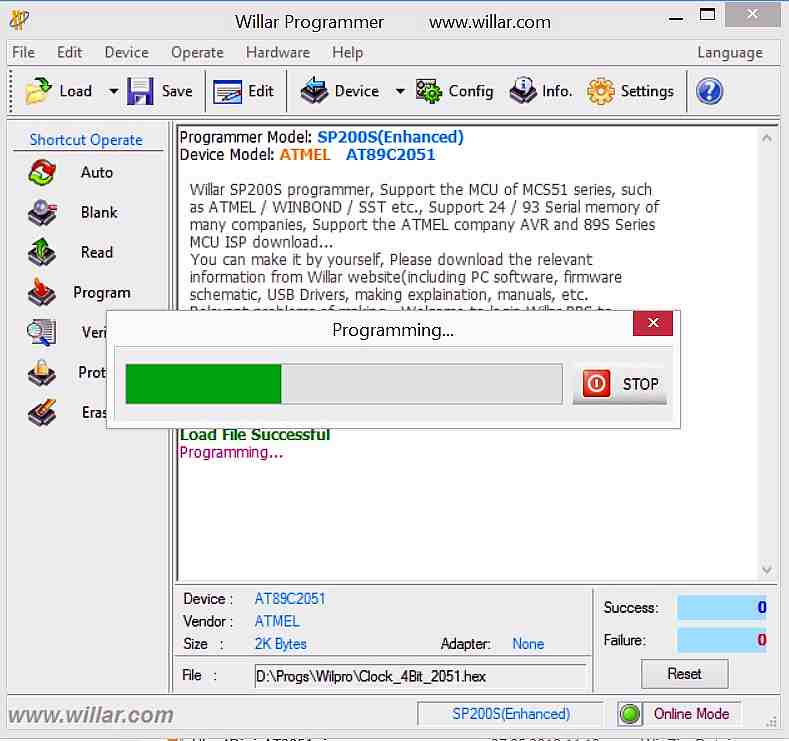
Task: Click the 2K Bytes size value
Action: [x=280, y=644]
